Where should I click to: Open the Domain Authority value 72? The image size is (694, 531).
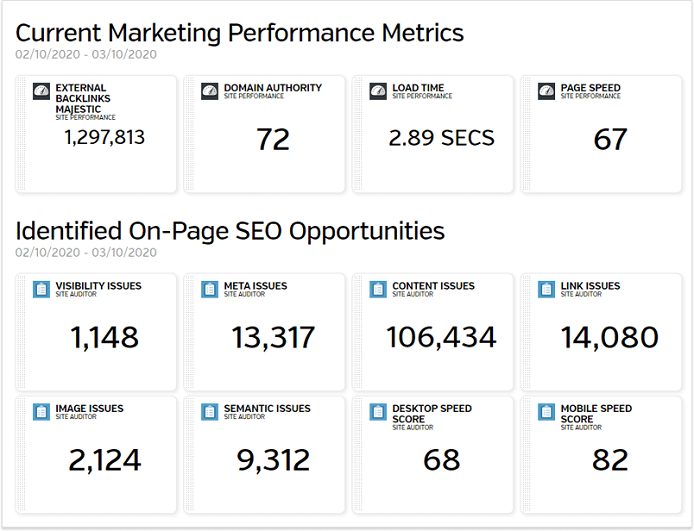click(x=273, y=140)
